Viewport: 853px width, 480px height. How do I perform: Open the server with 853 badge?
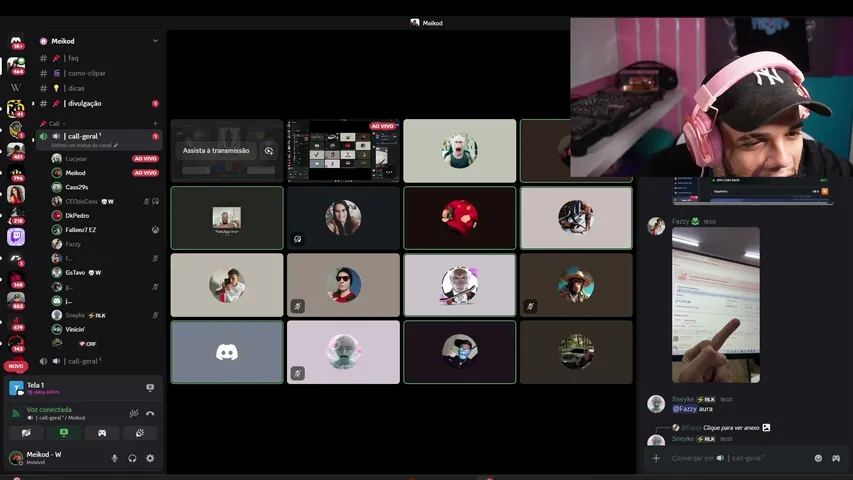point(16,300)
